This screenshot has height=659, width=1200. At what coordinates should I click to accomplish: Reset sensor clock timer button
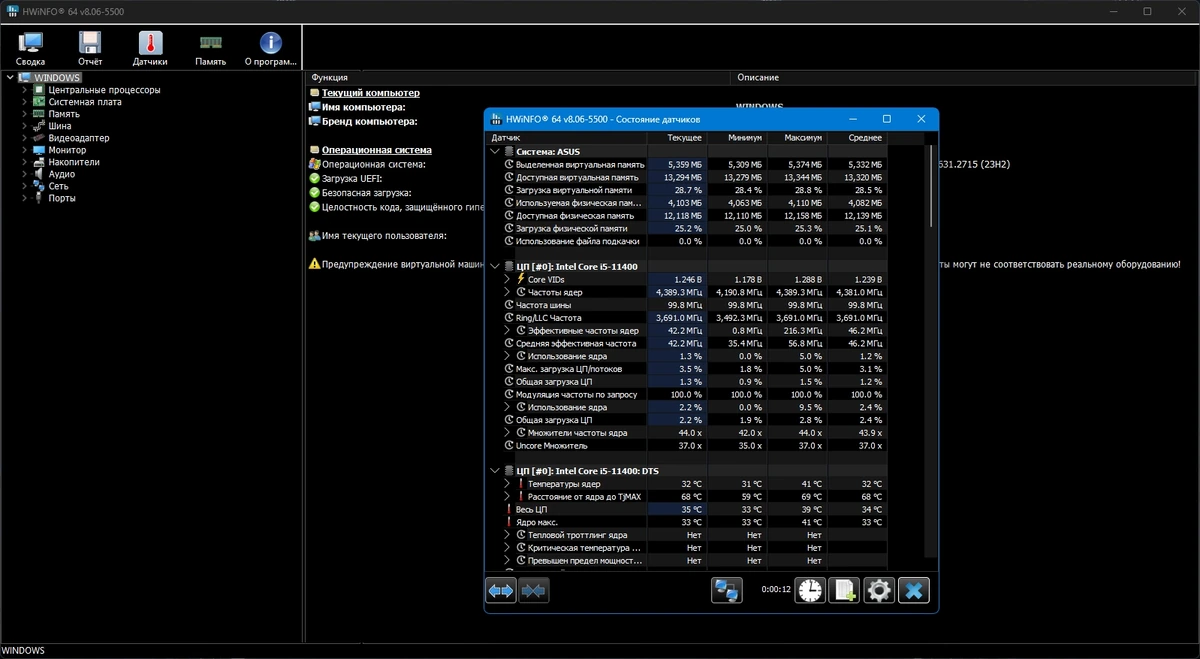coord(810,591)
